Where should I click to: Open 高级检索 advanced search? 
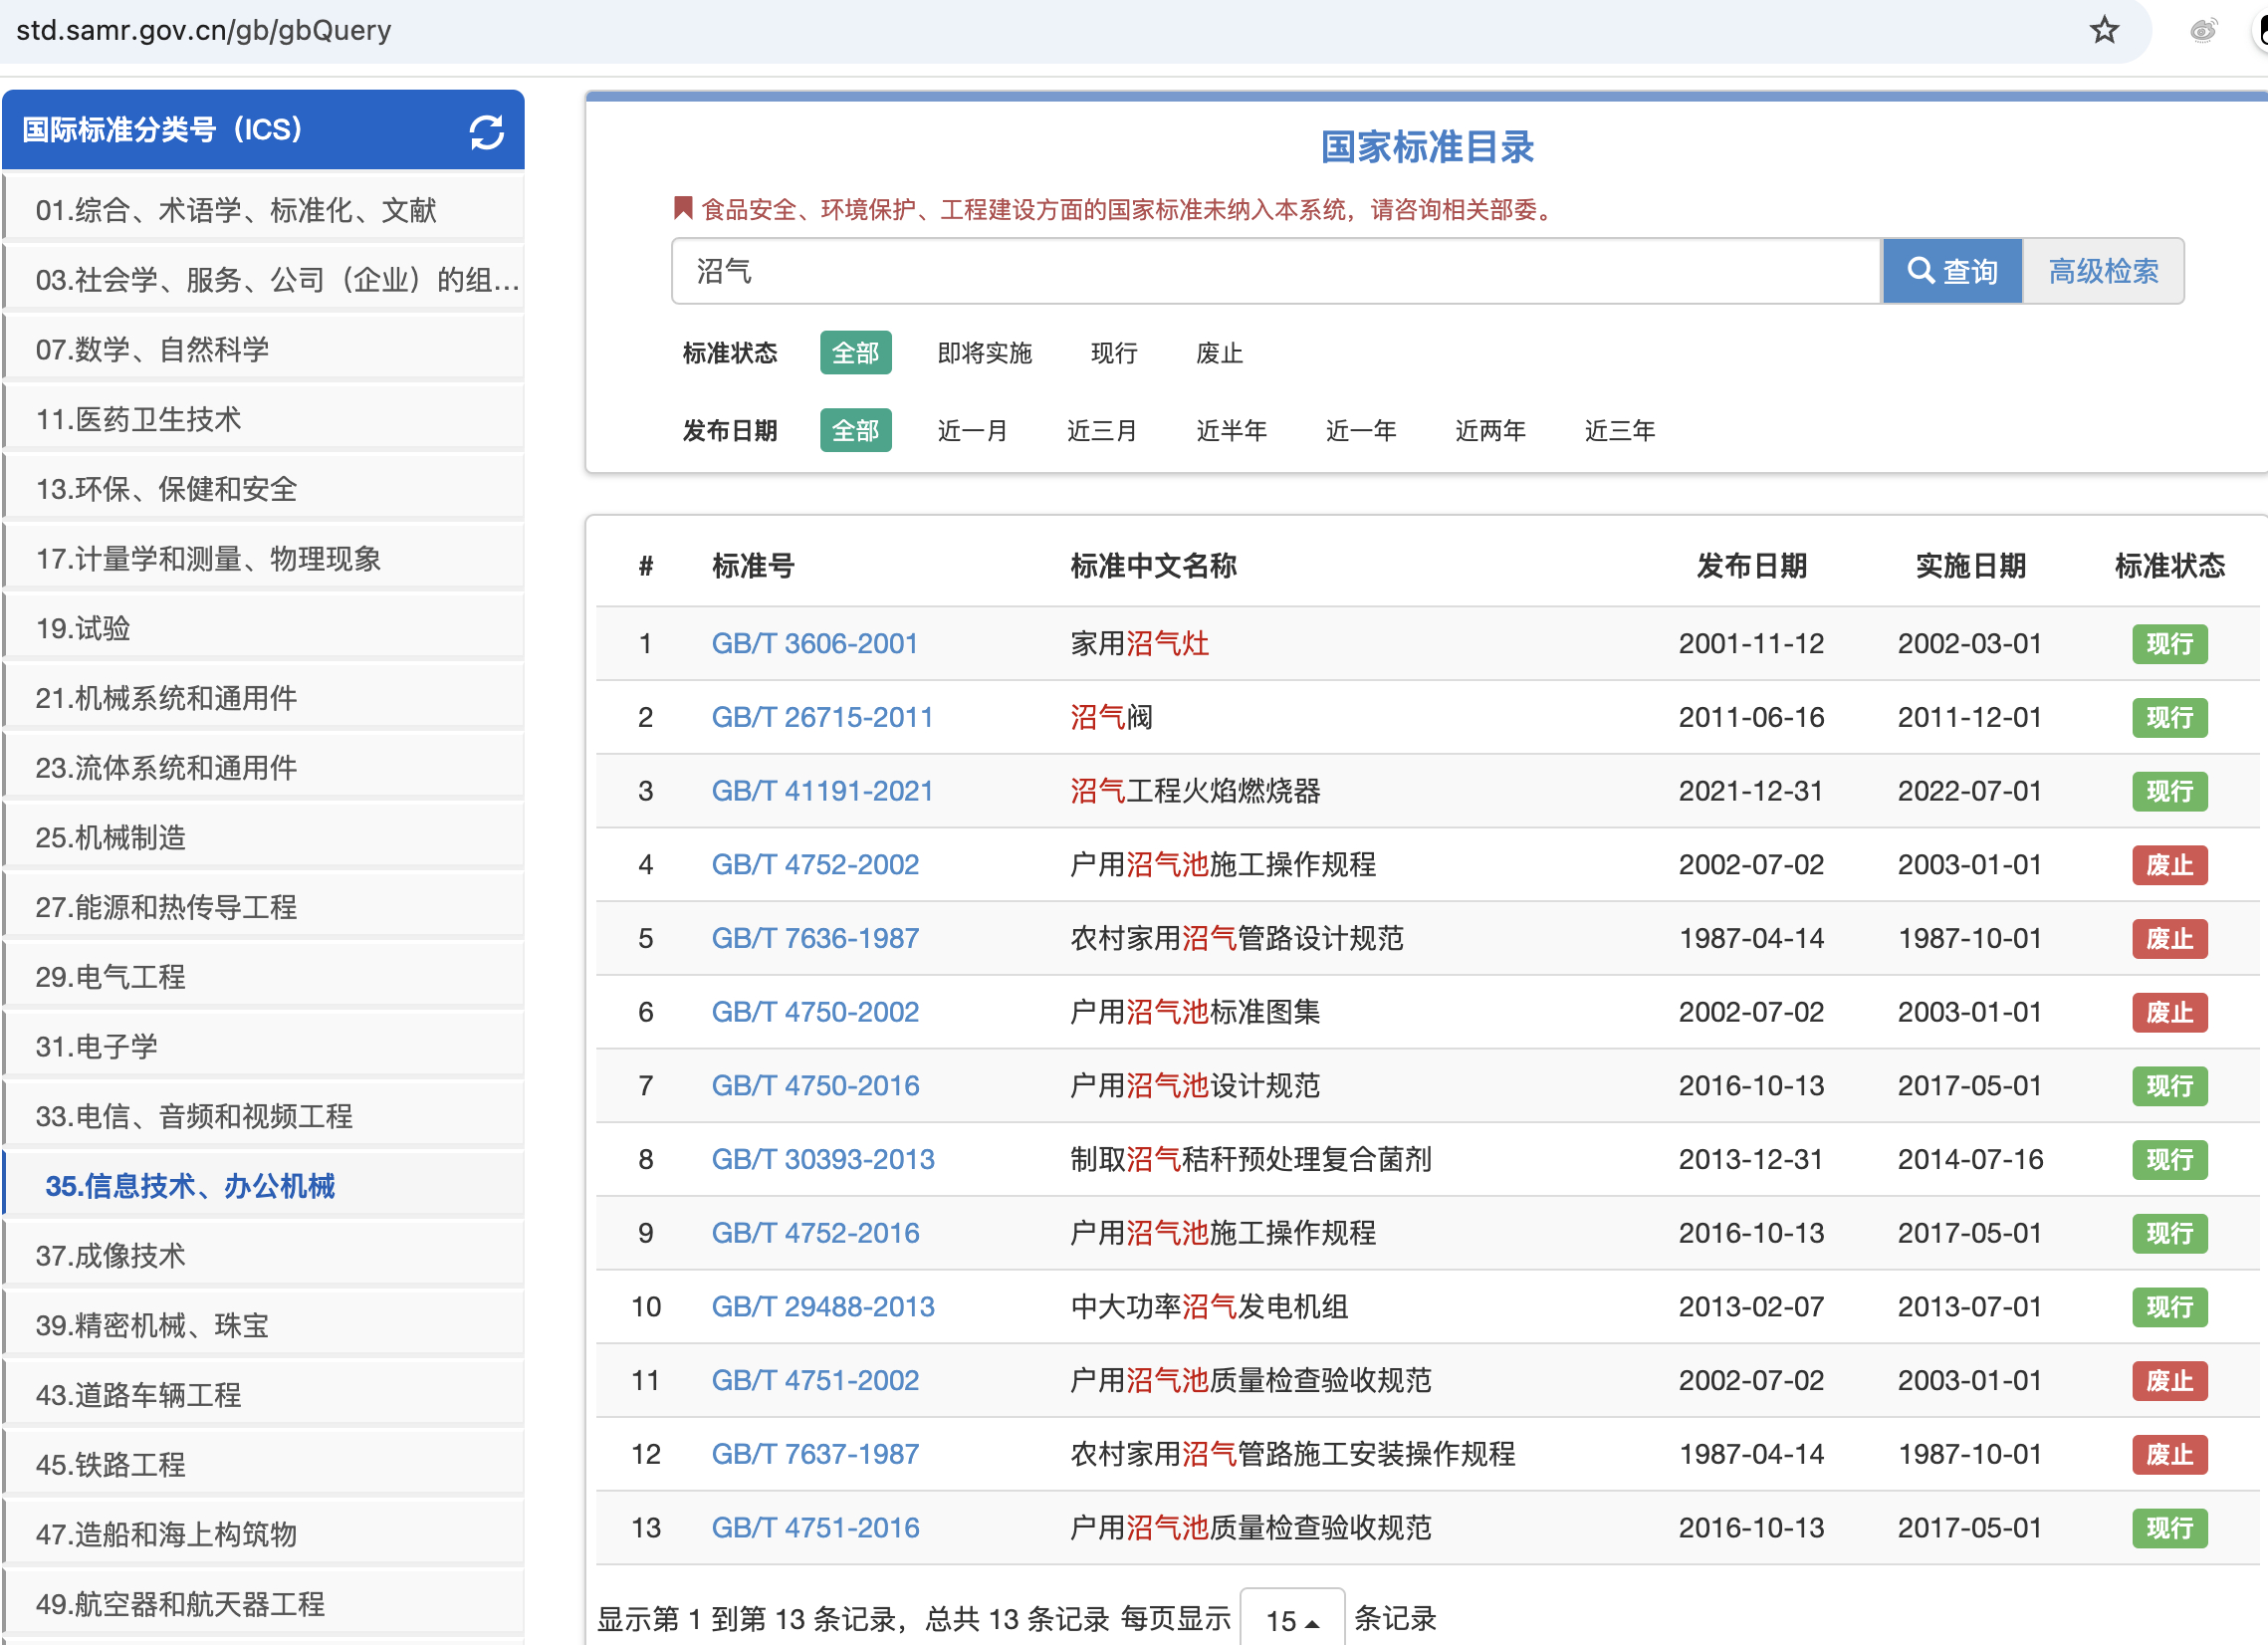pyautogui.click(x=2103, y=271)
